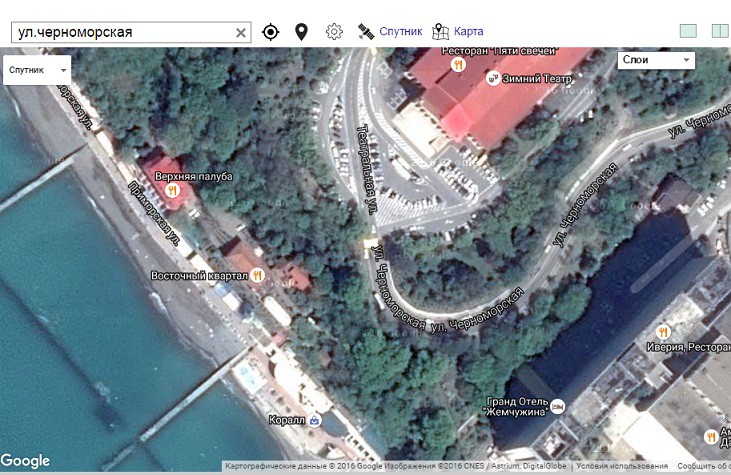731x475 pixels.
Task: Click the Гранд Отель Жемчужина hotel marker
Action: pos(558,406)
